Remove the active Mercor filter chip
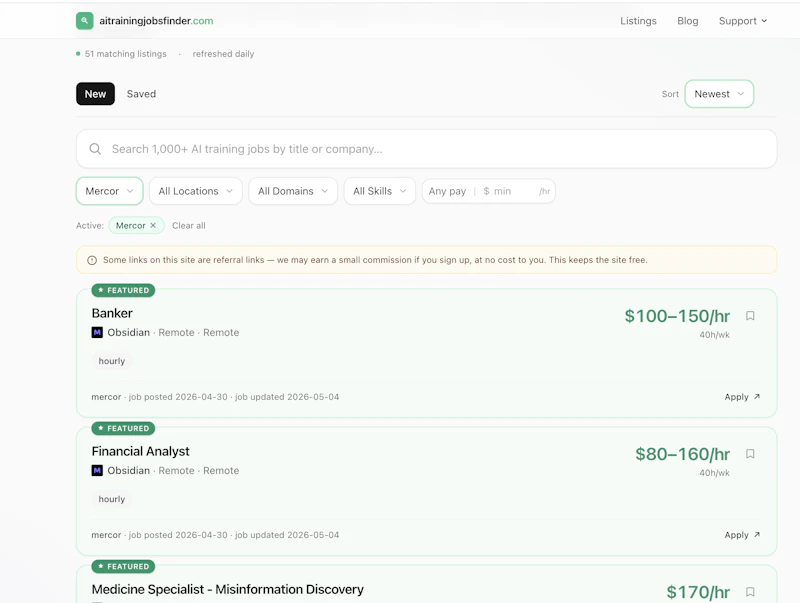 point(153,225)
